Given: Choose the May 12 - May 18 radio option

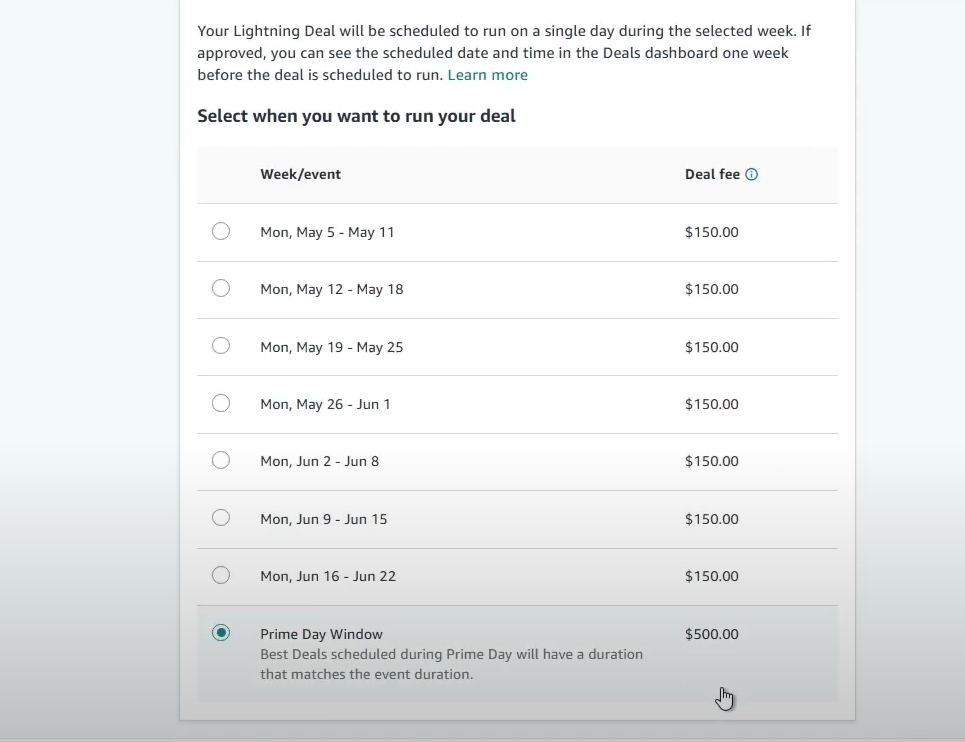Looking at the screenshot, I should point(221,288).
